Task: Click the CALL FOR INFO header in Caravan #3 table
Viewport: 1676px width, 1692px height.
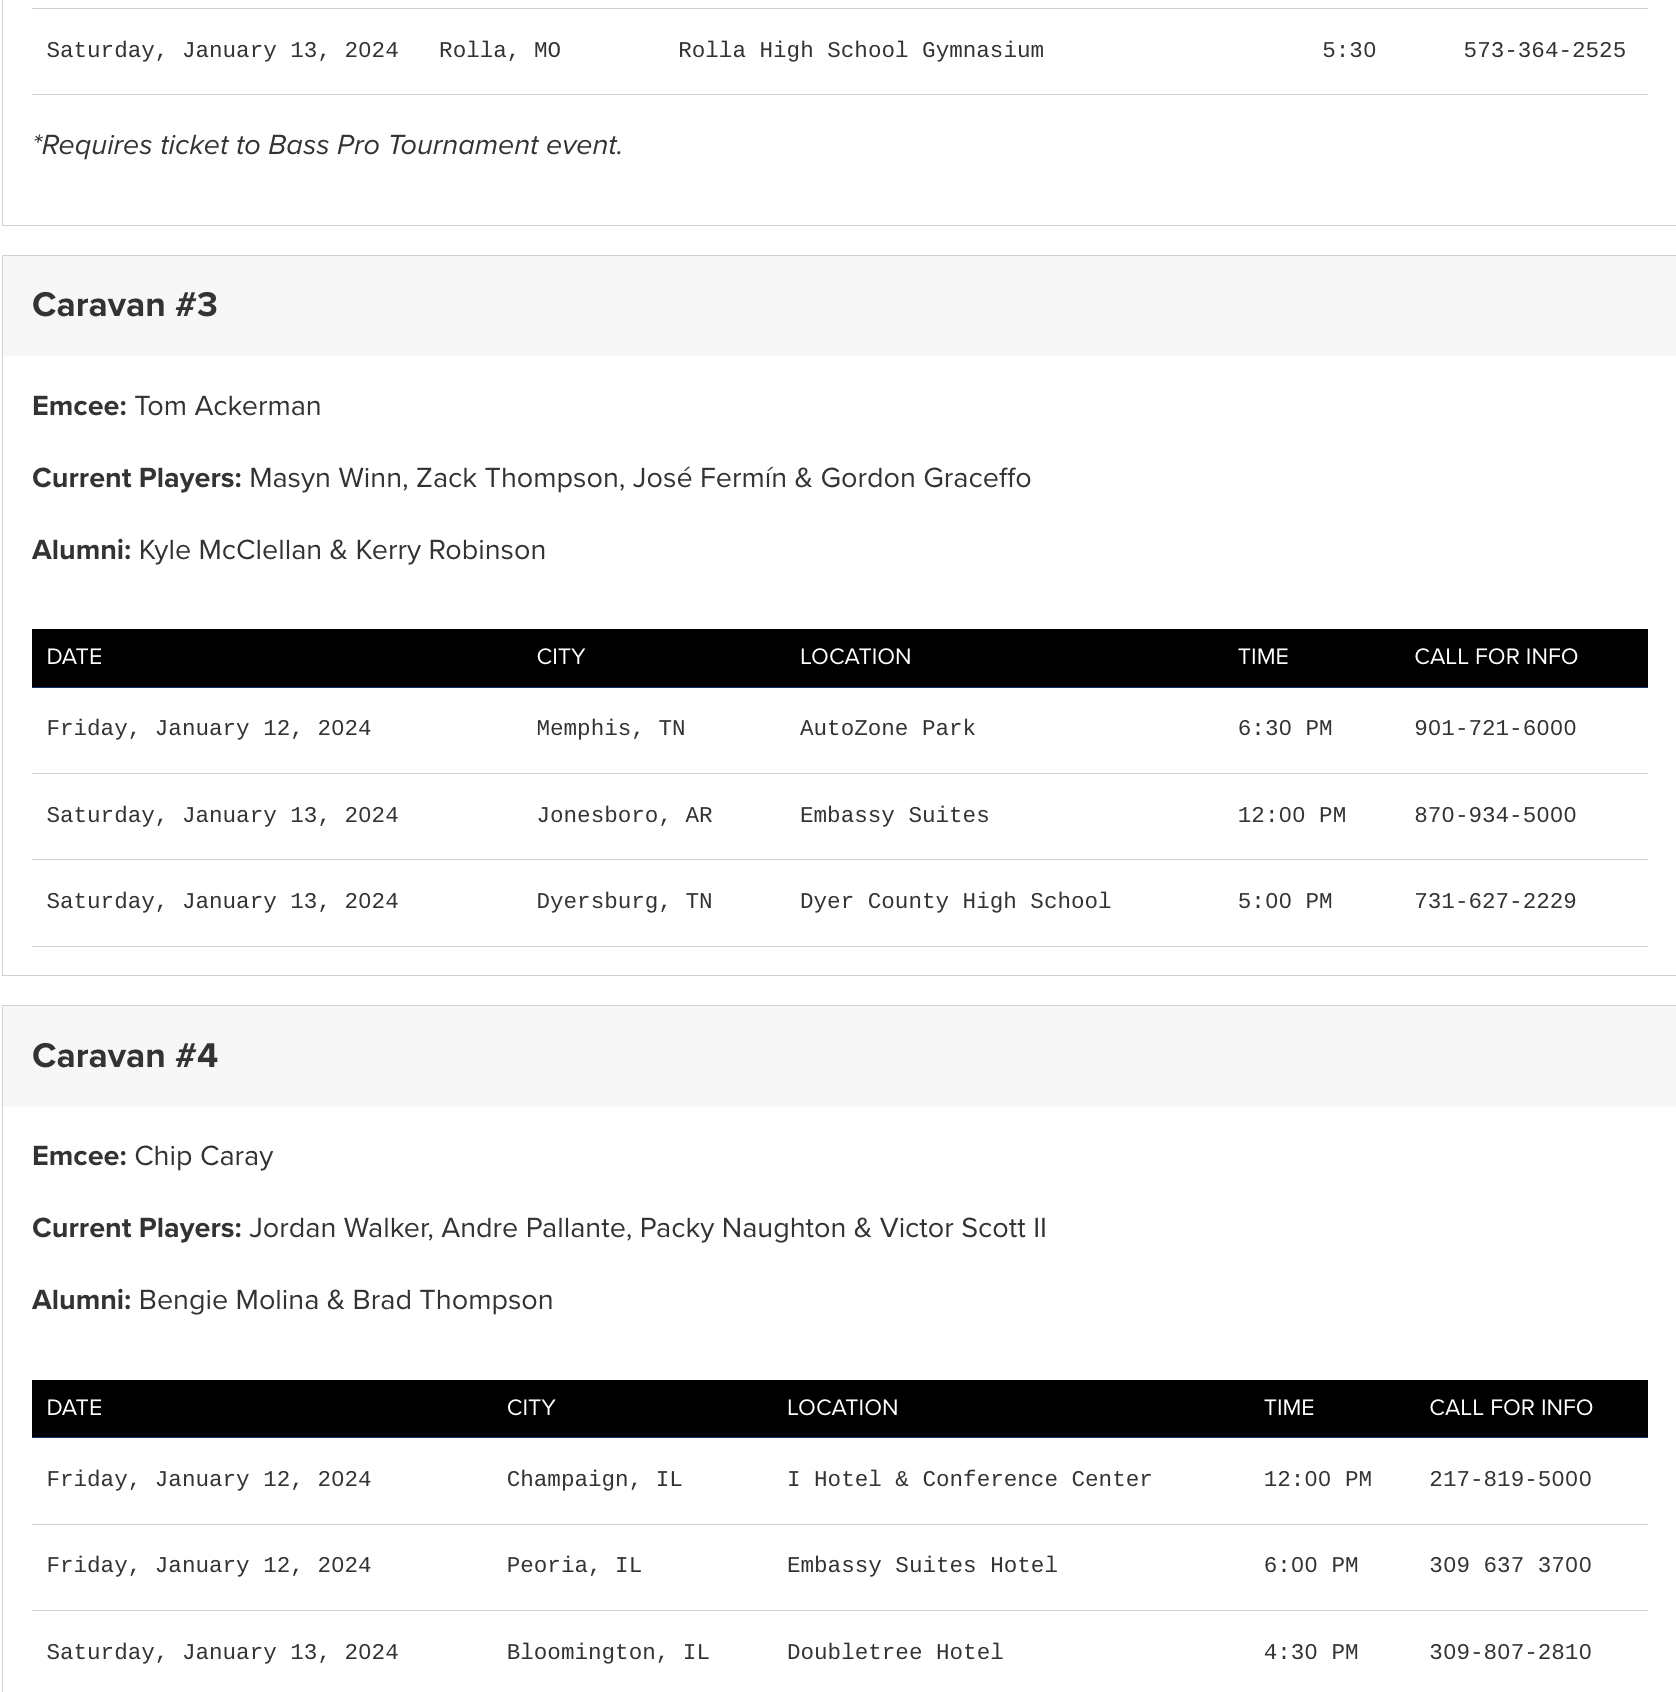Action: pos(1495,657)
